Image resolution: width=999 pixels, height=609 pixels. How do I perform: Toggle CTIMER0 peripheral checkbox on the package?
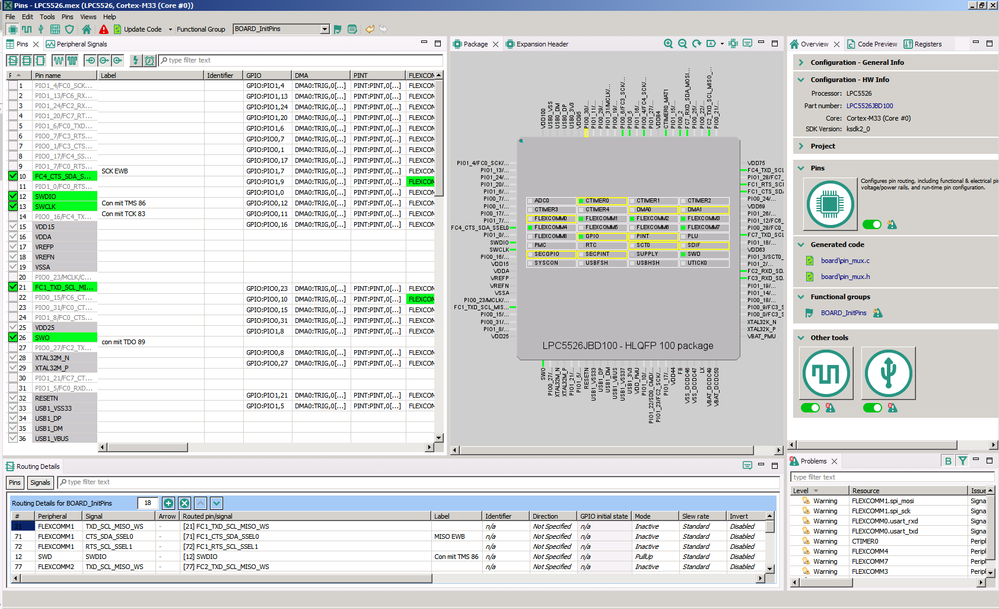[581, 201]
